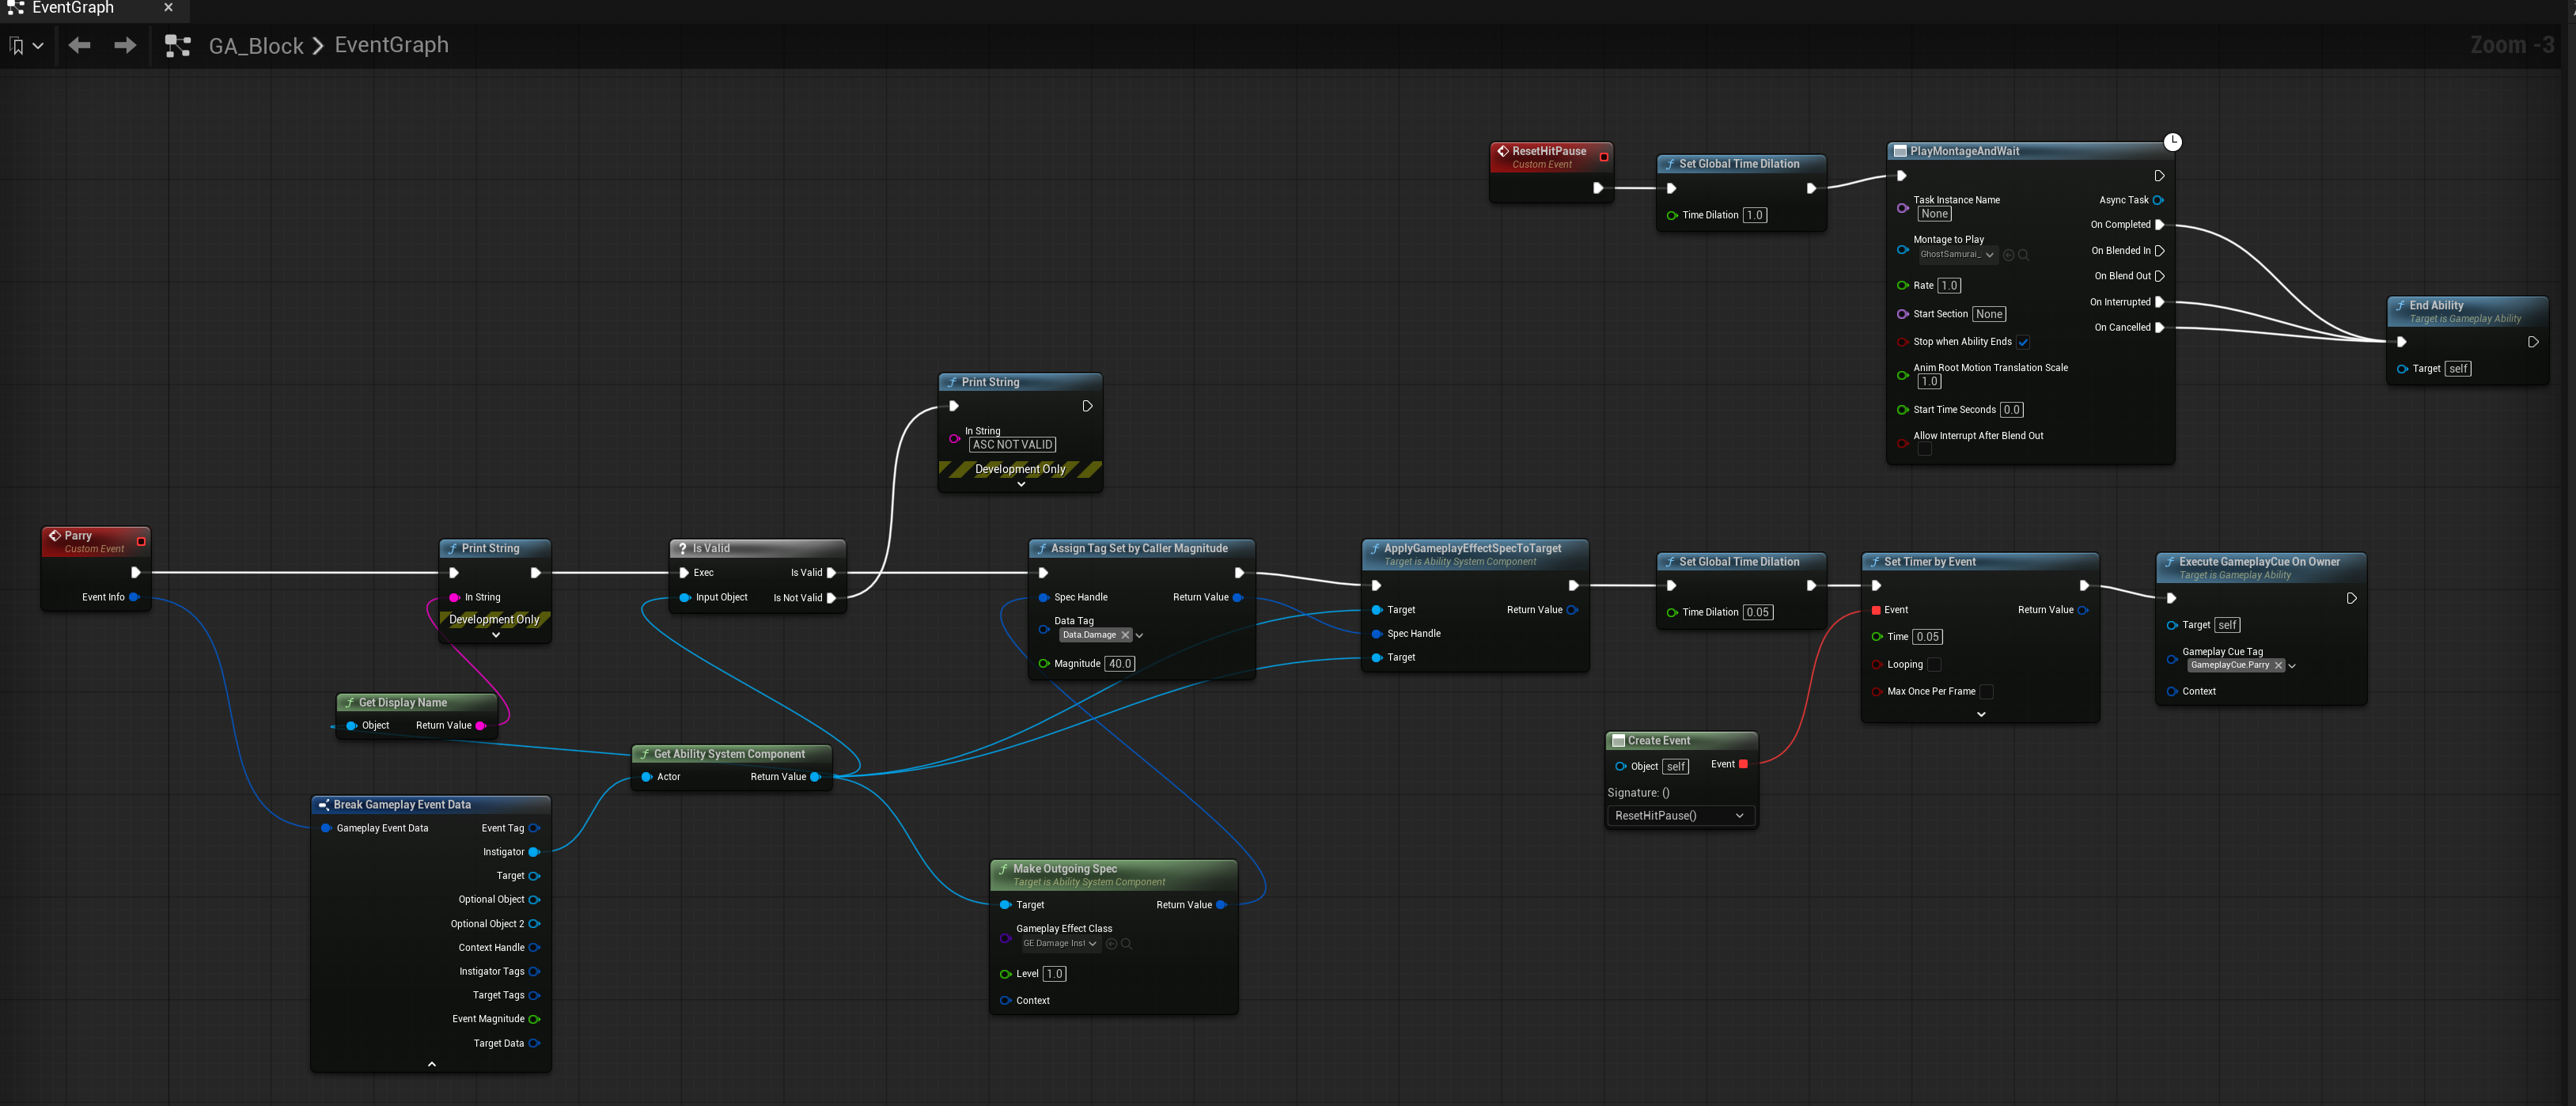Click the On Completed exec pin
The width and height of the screenshot is (2576, 1106).
coord(2159,225)
